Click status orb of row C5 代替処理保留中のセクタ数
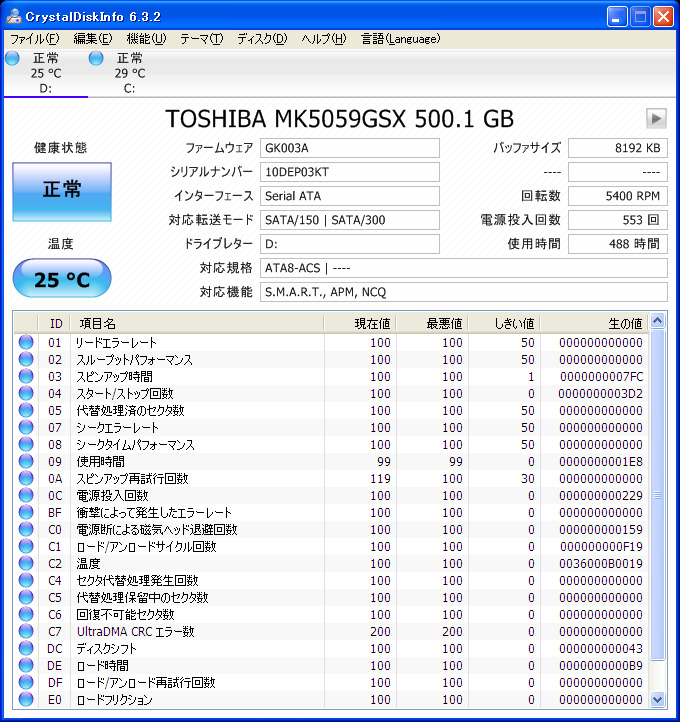The height and width of the screenshot is (722, 680). (x=26, y=598)
